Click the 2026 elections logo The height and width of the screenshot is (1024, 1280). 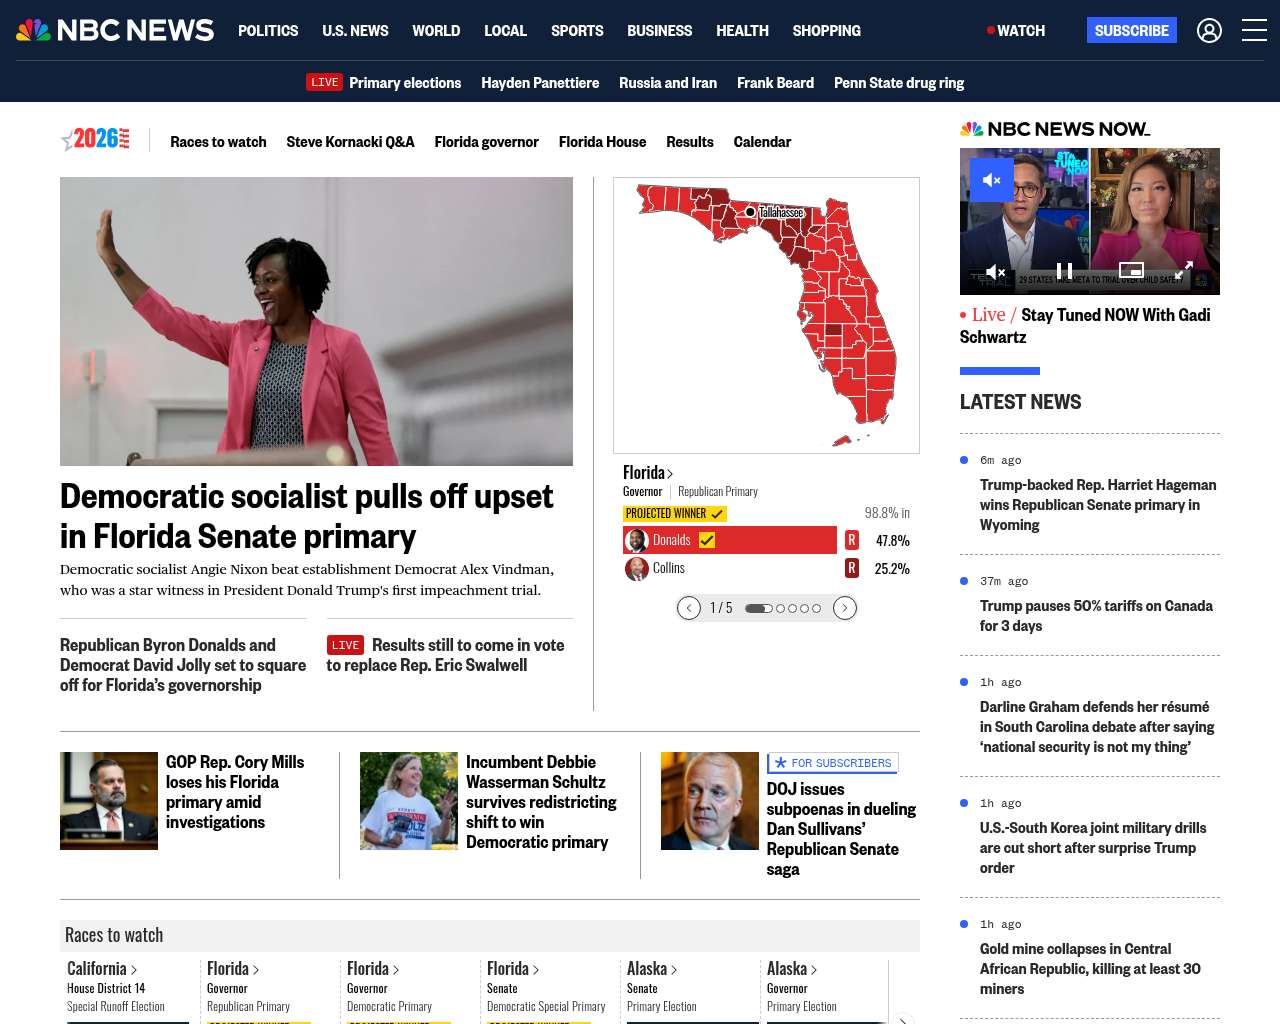(96, 140)
